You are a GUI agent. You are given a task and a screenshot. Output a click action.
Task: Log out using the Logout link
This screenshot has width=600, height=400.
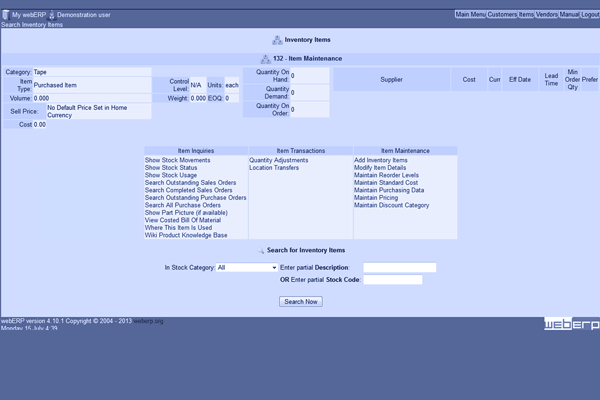590,15
